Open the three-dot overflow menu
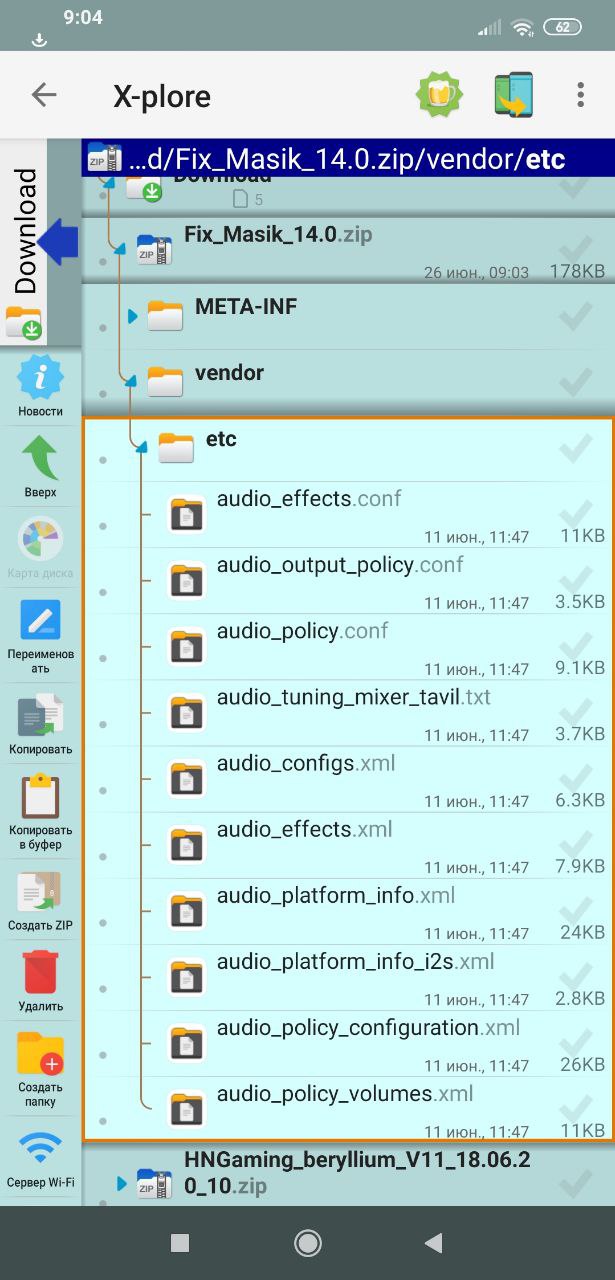Screen dimensions: 615x1280 tap(580, 95)
